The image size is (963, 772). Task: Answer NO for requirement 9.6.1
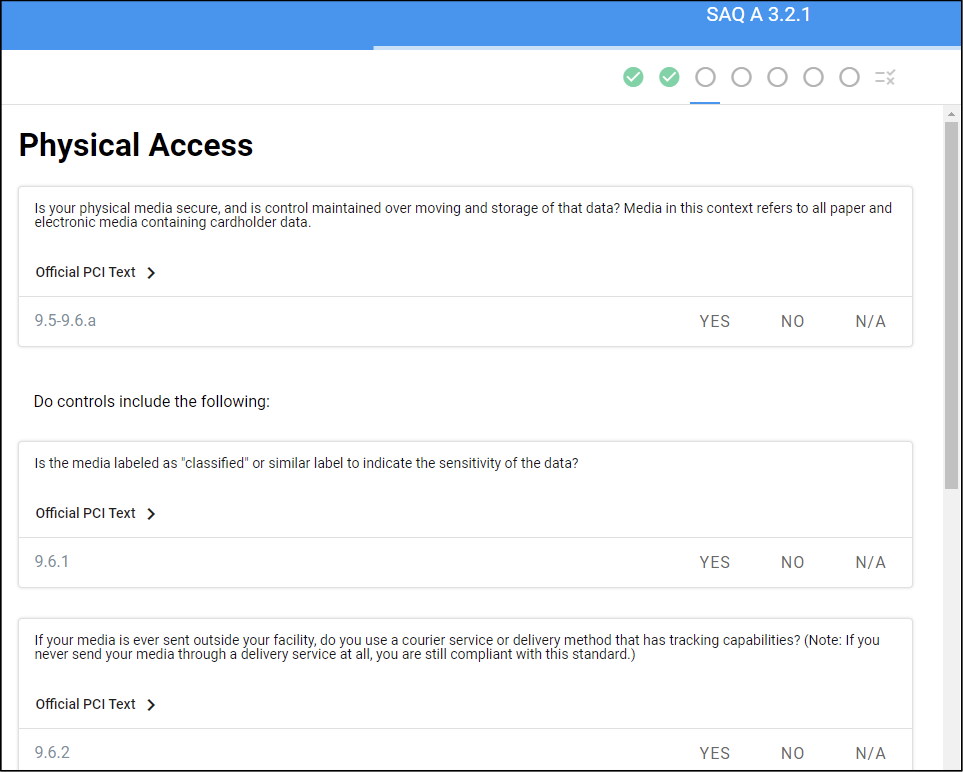click(x=792, y=562)
